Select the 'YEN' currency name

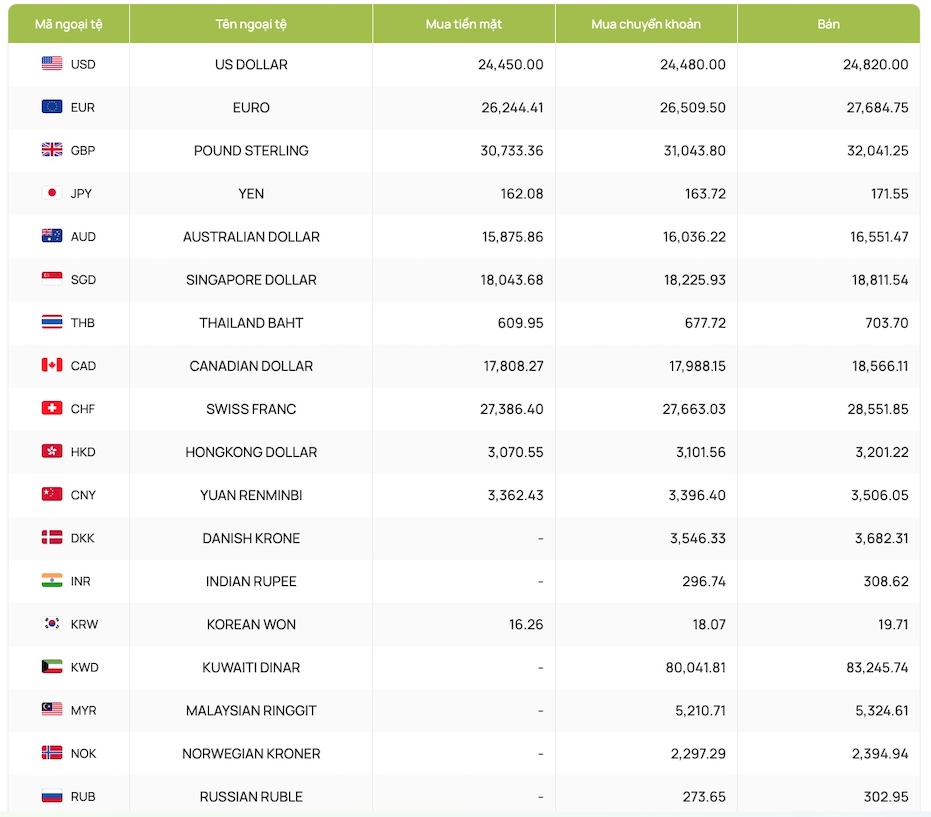pyautogui.click(x=251, y=194)
